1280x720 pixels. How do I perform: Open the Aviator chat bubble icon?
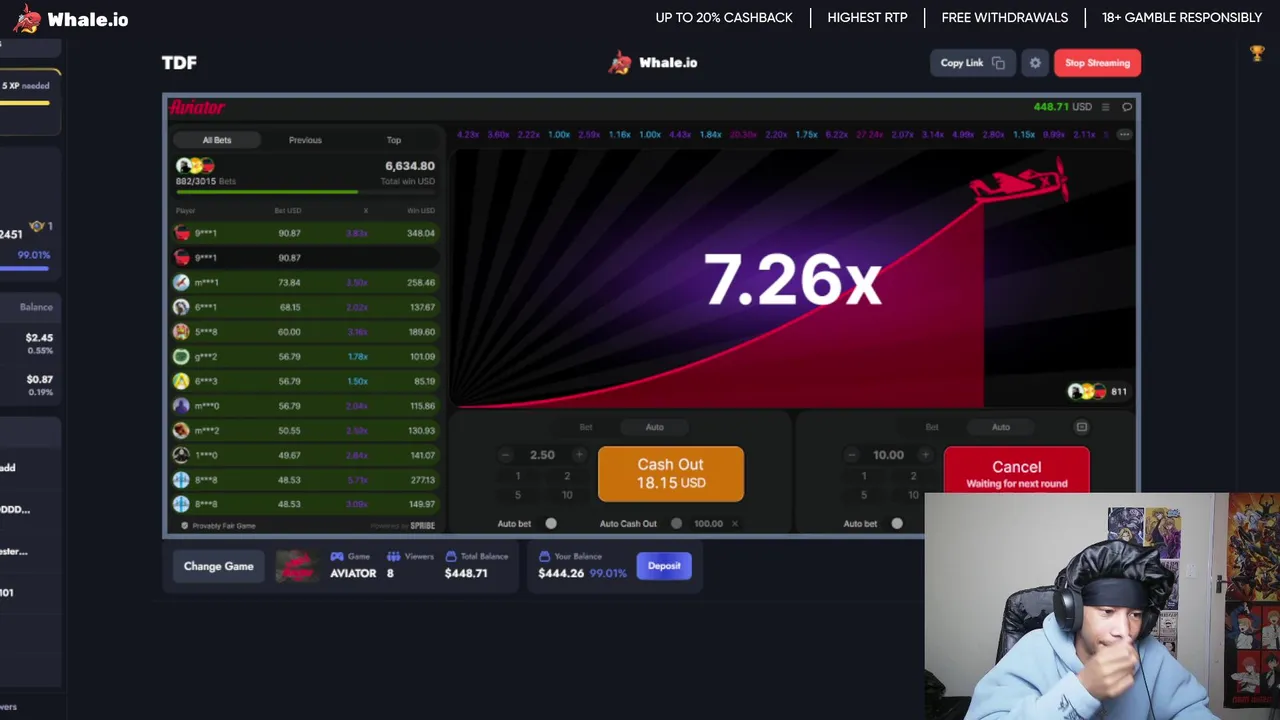point(1127,107)
